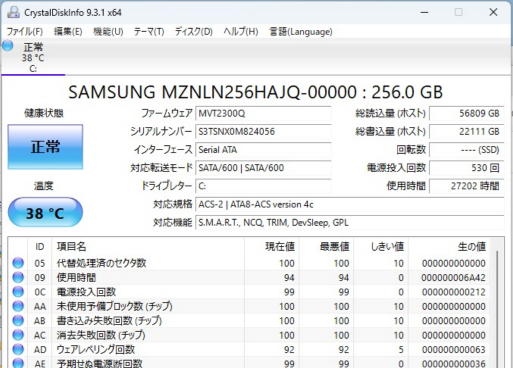
Task: Click the firmware field MVT2300Q
Action: (x=263, y=114)
